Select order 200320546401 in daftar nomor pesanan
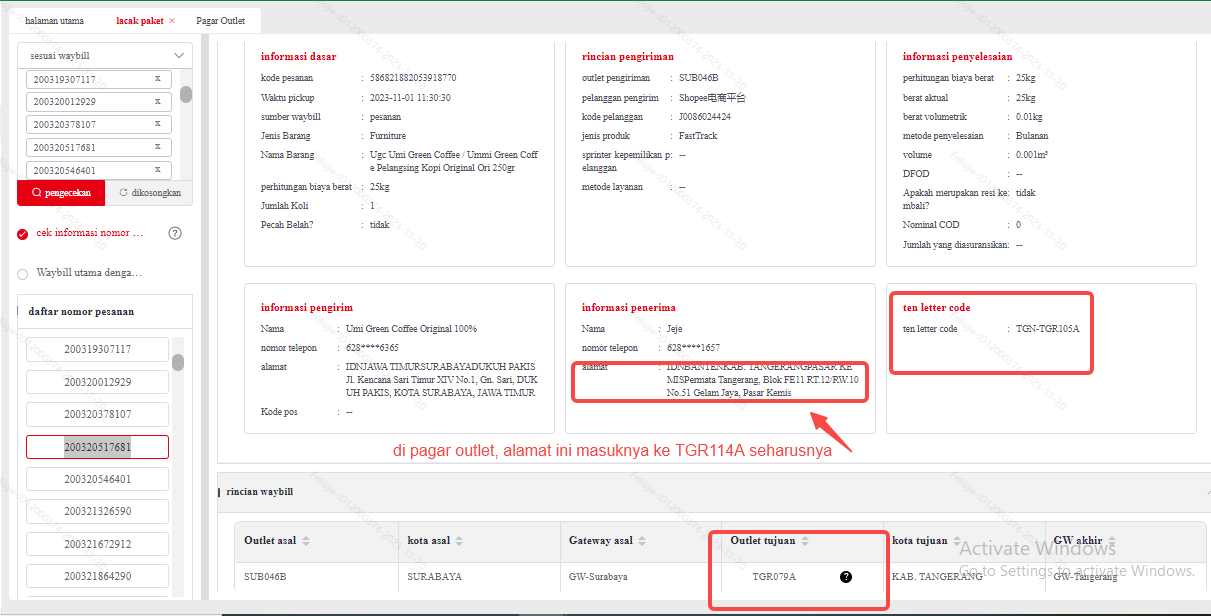The width and height of the screenshot is (1211, 616). [x=97, y=479]
